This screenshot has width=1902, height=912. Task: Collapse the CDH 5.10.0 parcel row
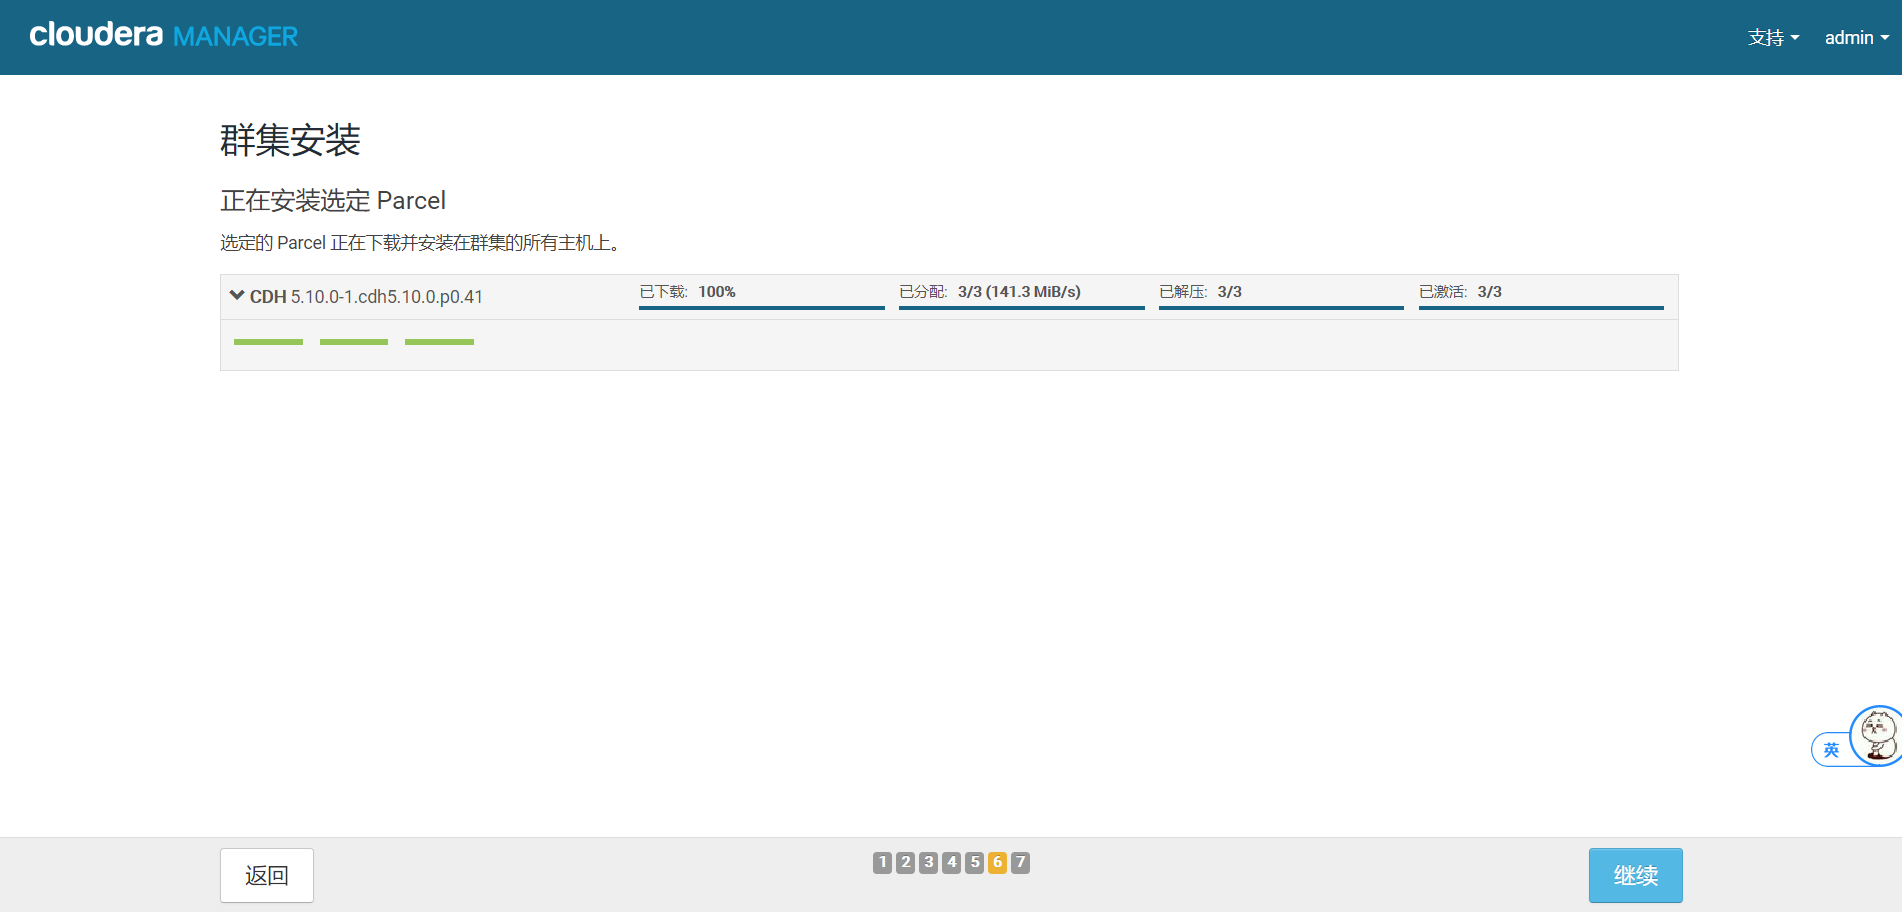(237, 295)
